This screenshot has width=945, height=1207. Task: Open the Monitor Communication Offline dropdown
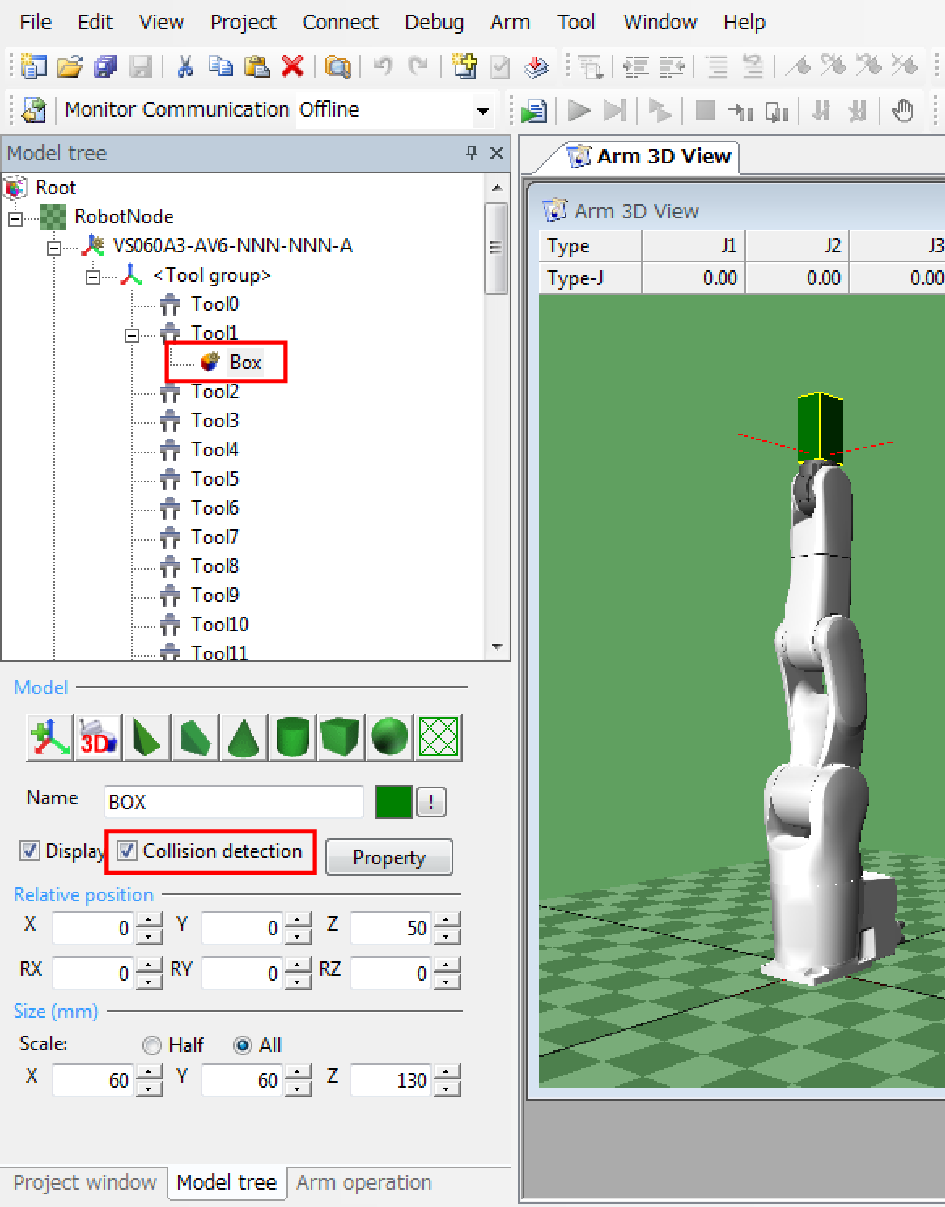[x=484, y=110]
